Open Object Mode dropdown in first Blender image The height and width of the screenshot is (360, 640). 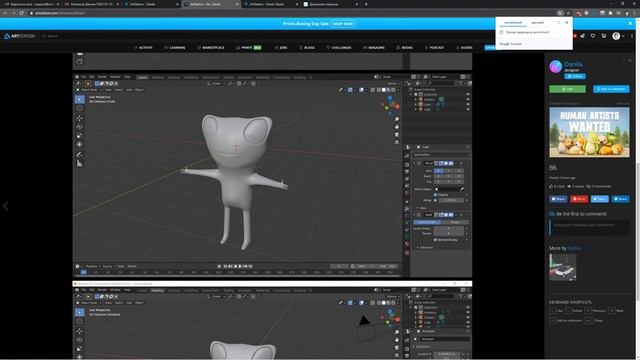(90, 90)
